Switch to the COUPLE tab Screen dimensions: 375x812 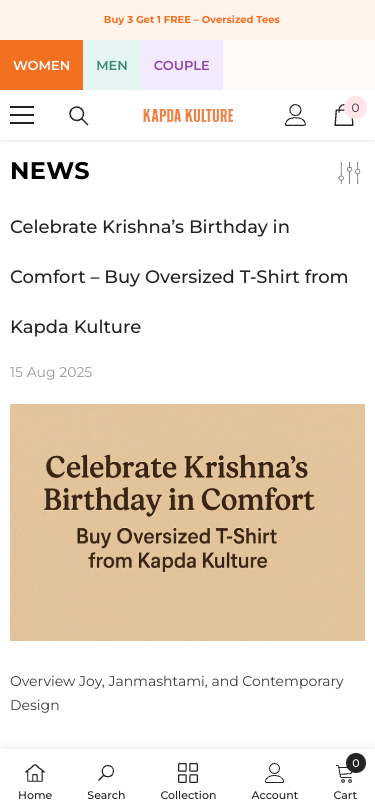[182, 65]
